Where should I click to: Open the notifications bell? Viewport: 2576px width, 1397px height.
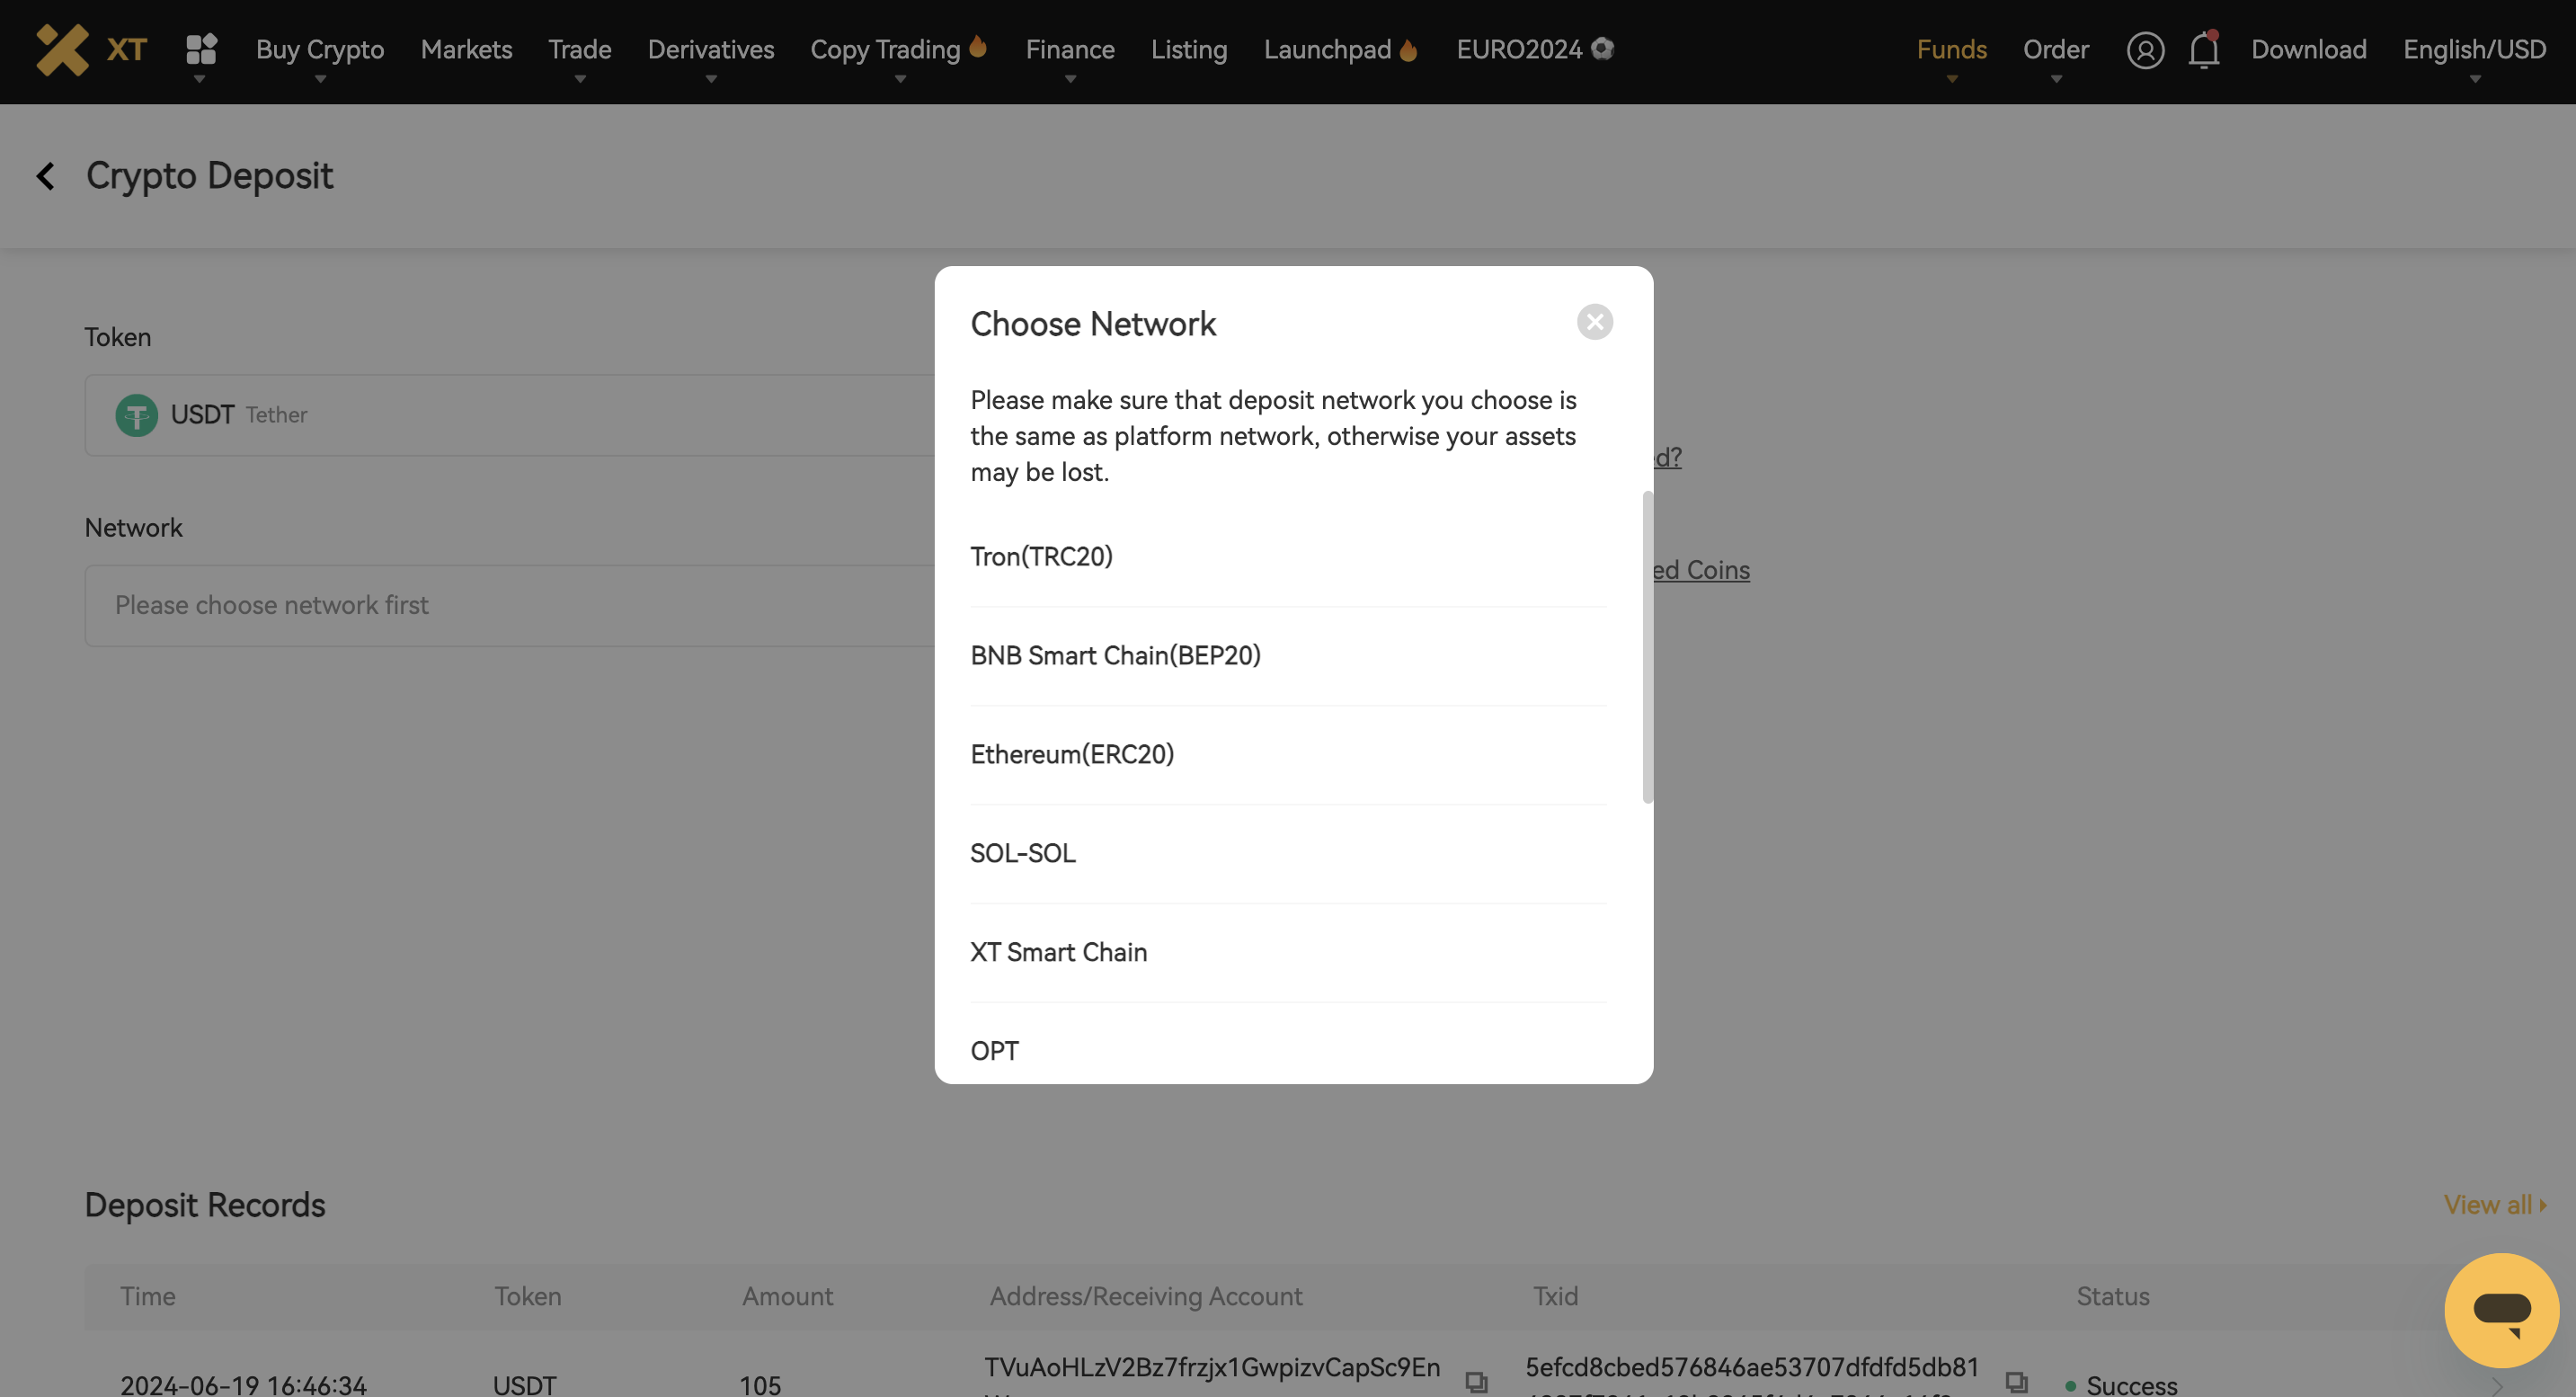click(2203, 49)
